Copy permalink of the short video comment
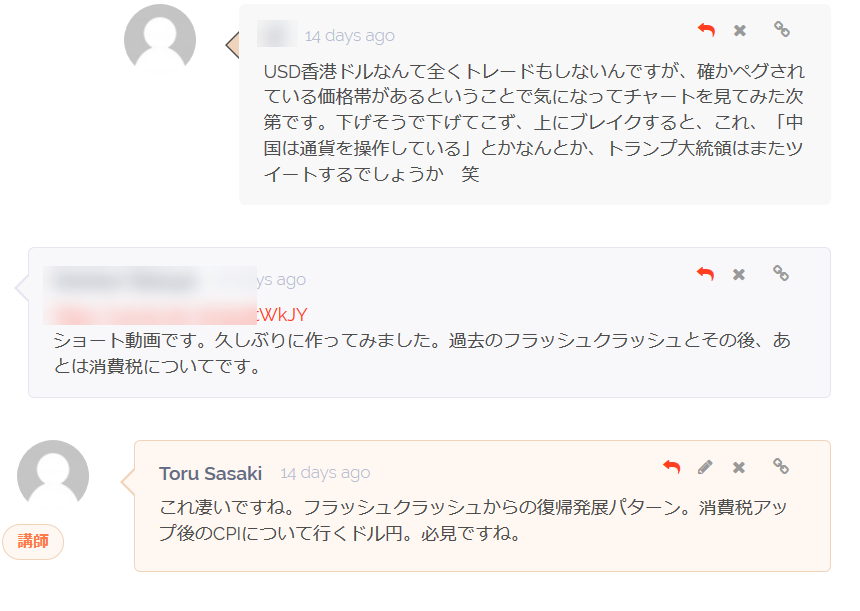The image size is (860, 611). [781, 273]
